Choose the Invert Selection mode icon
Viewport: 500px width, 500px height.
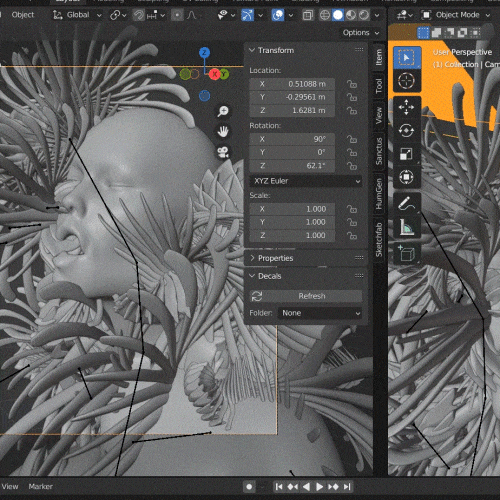[x=462, y=33]
